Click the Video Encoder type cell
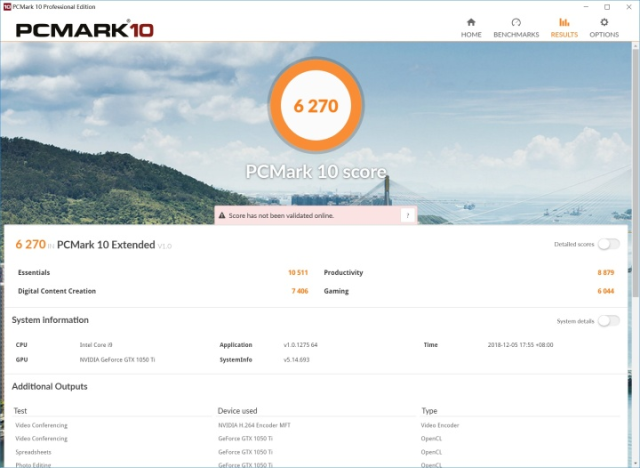This screenshot has height=468, width=640. pyautogui.click(x=440, y=425)
